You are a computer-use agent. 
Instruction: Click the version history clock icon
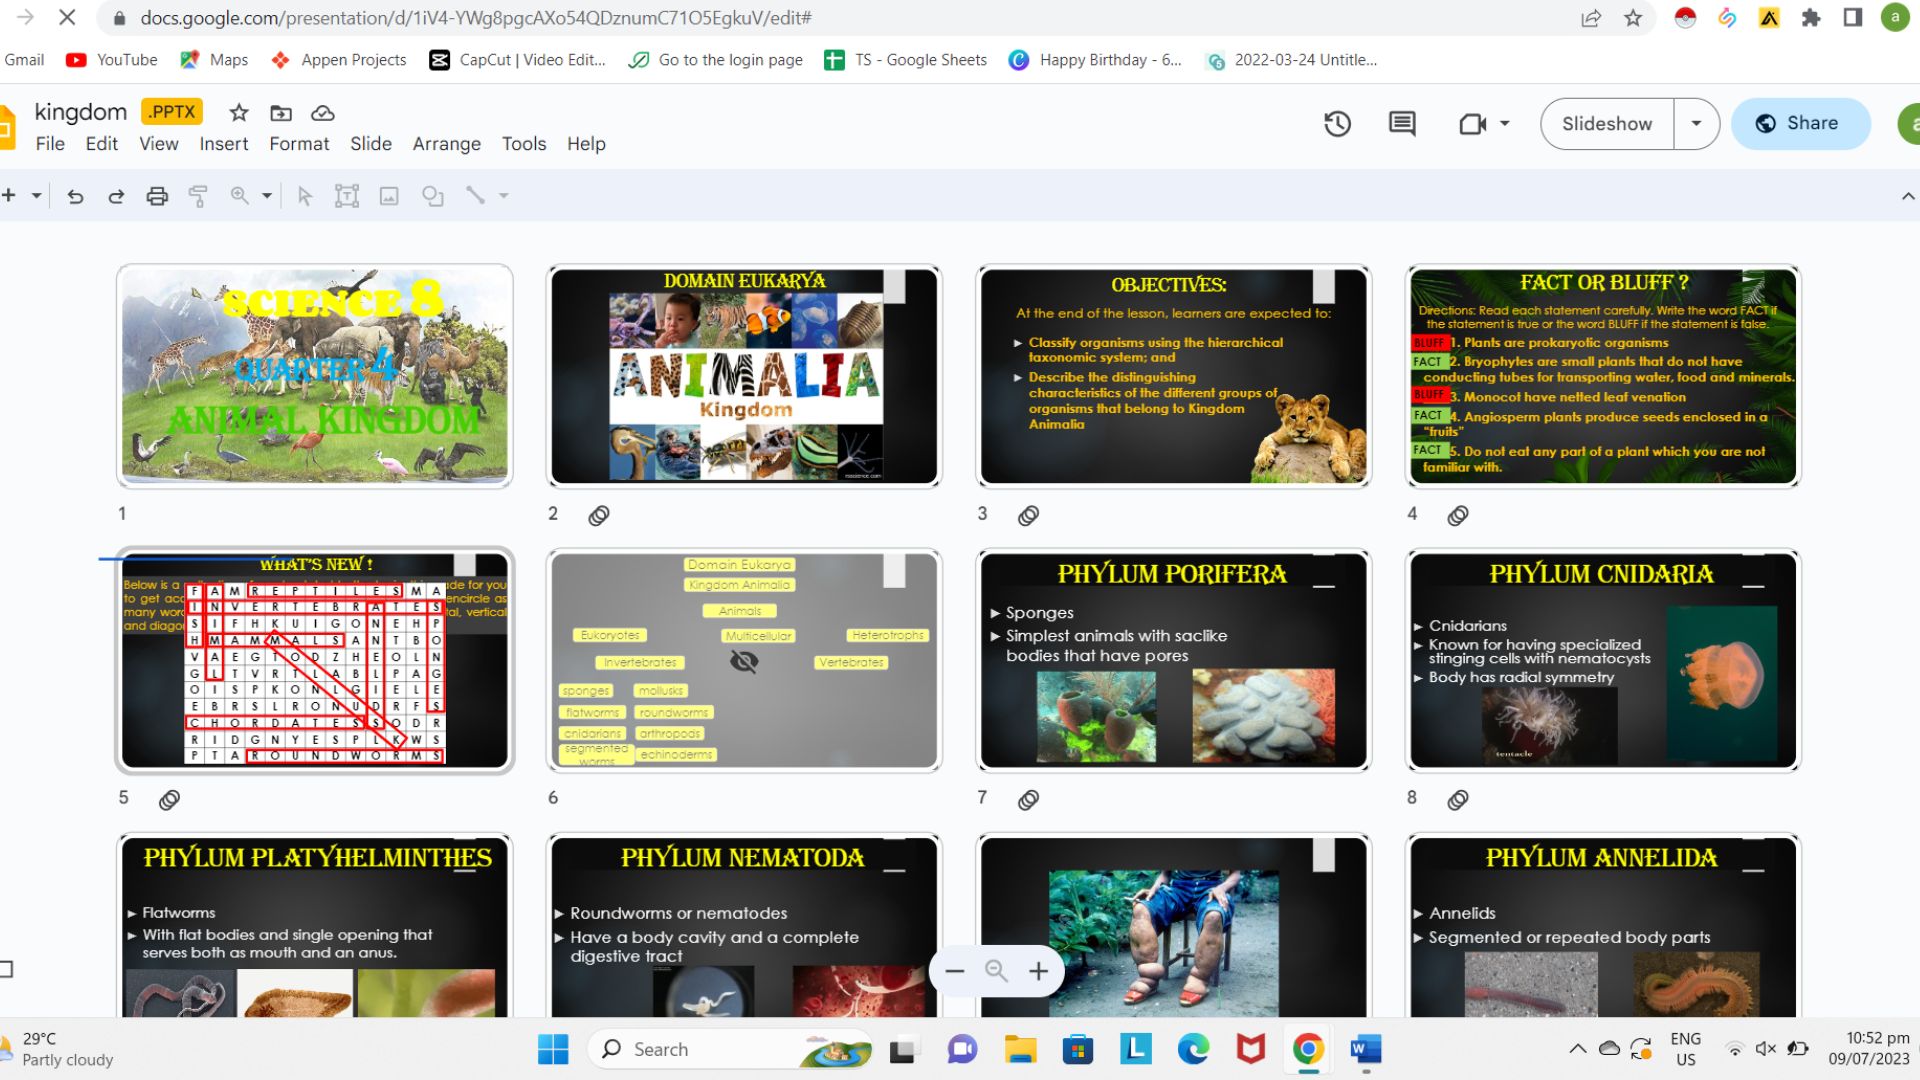1337,124
